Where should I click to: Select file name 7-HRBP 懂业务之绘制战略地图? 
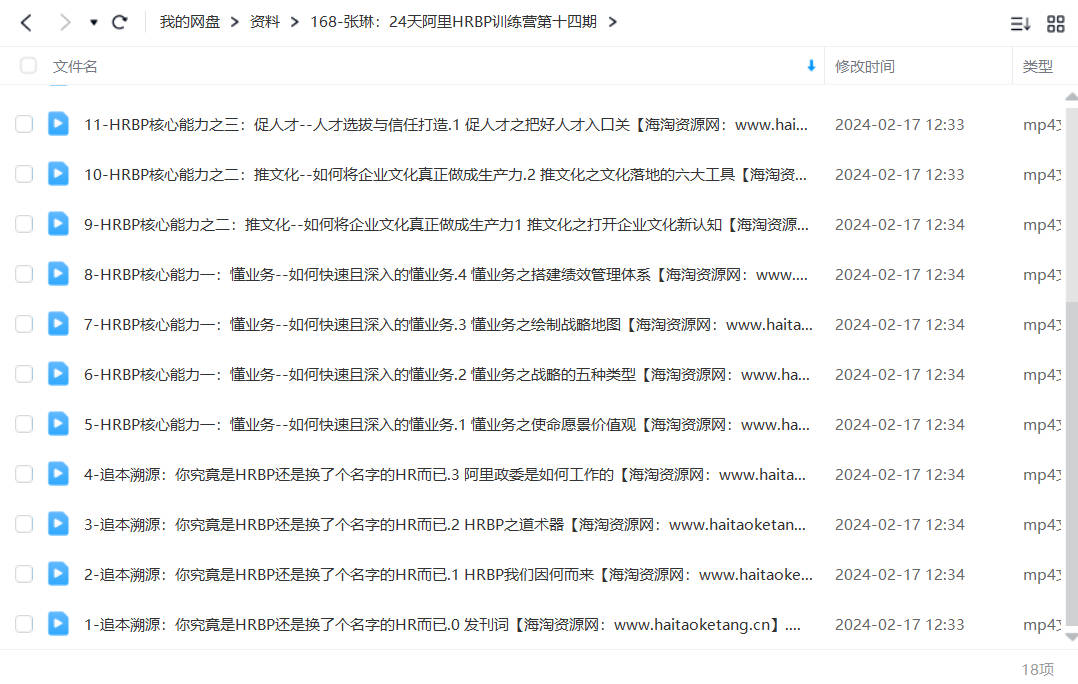[x=448, y=324]
